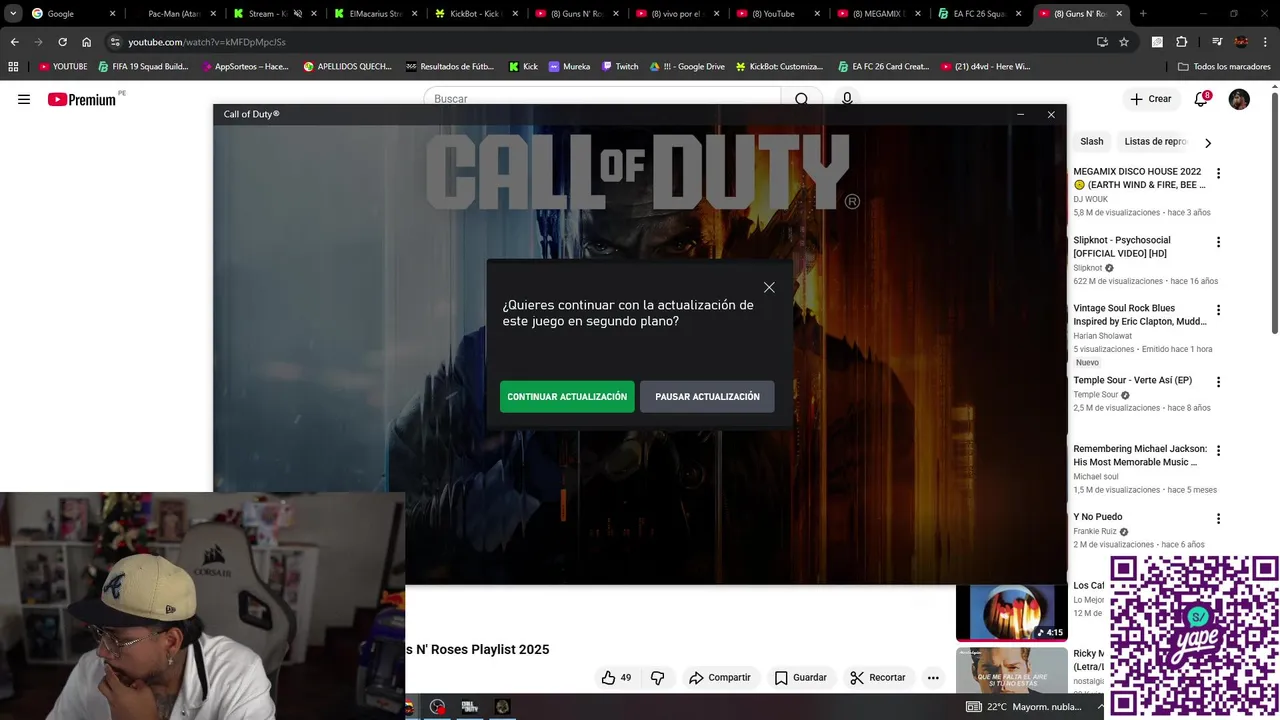Open more actions ellipsis beside Recortar
Screen dimensions: 1280x720
click(933, 677)
